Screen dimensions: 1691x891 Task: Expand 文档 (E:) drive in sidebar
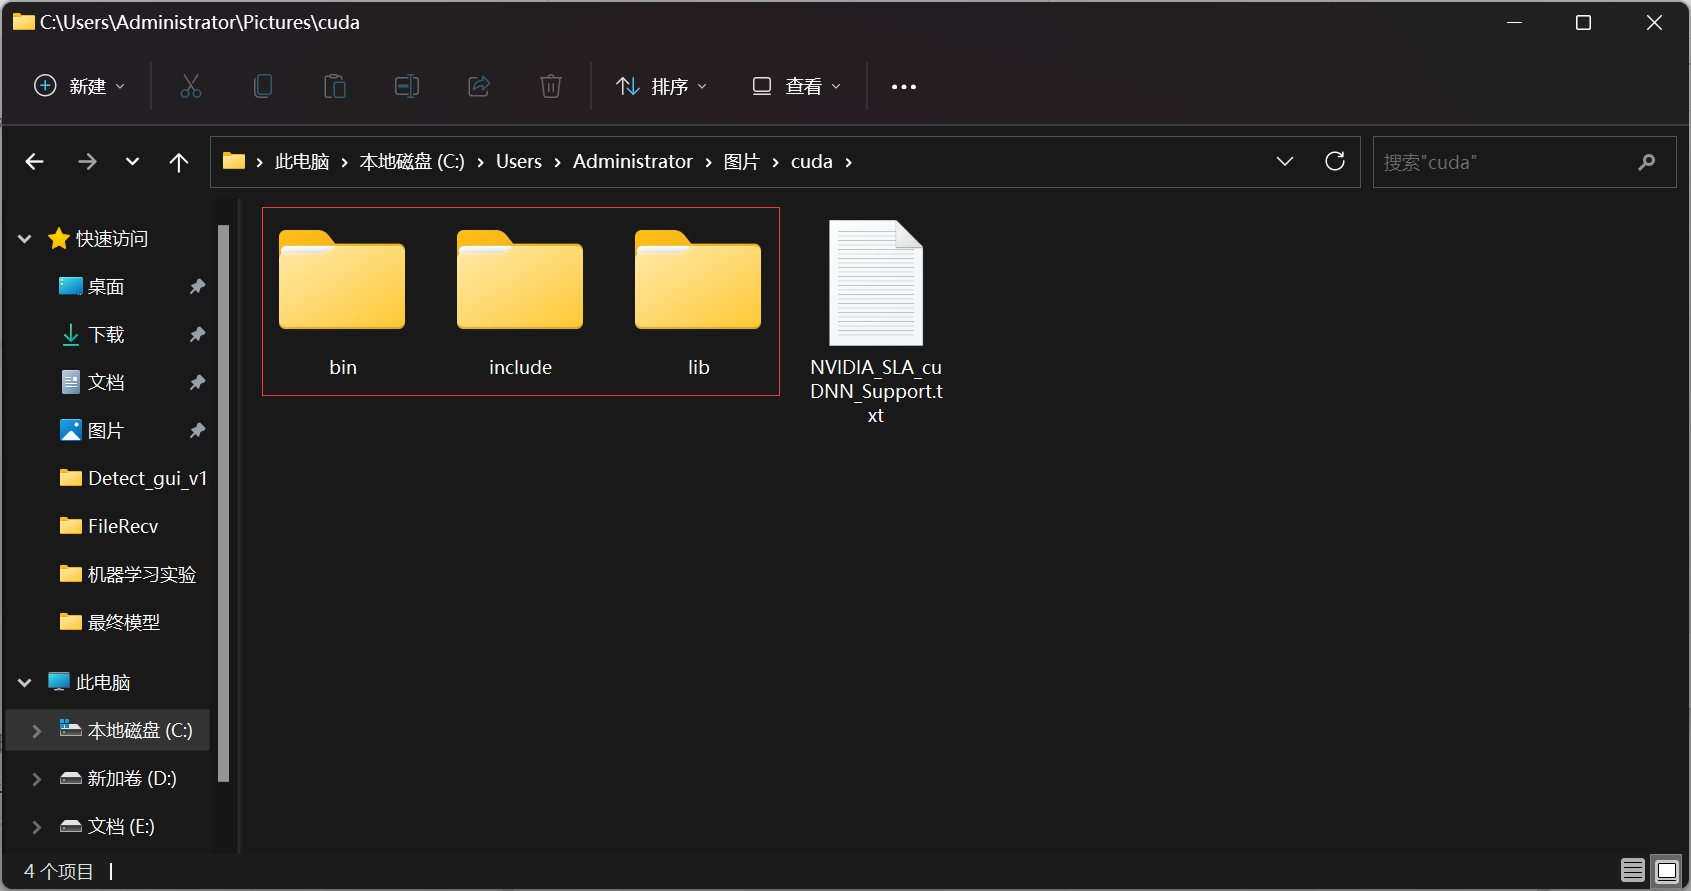[x=37, y=827]
